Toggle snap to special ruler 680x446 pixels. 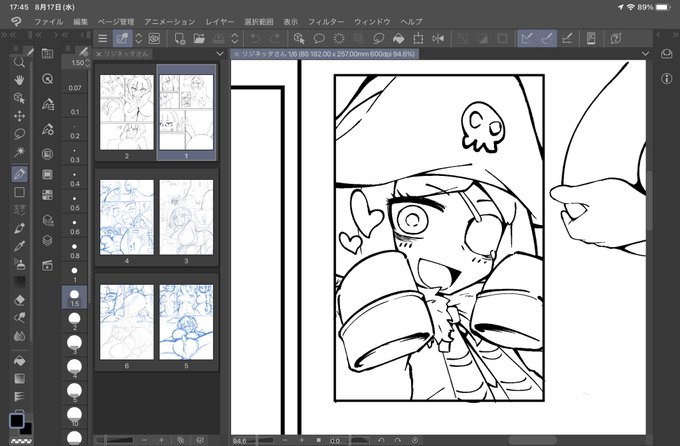pos(547,39)
